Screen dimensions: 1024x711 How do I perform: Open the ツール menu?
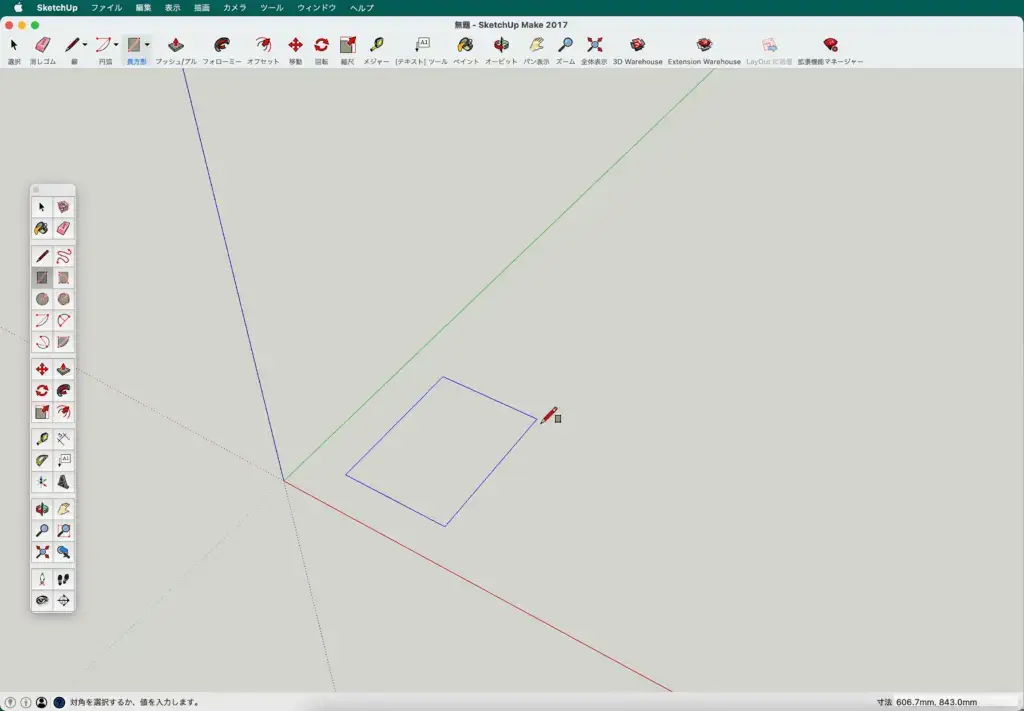pyautogui.click(x=272, y=8)
